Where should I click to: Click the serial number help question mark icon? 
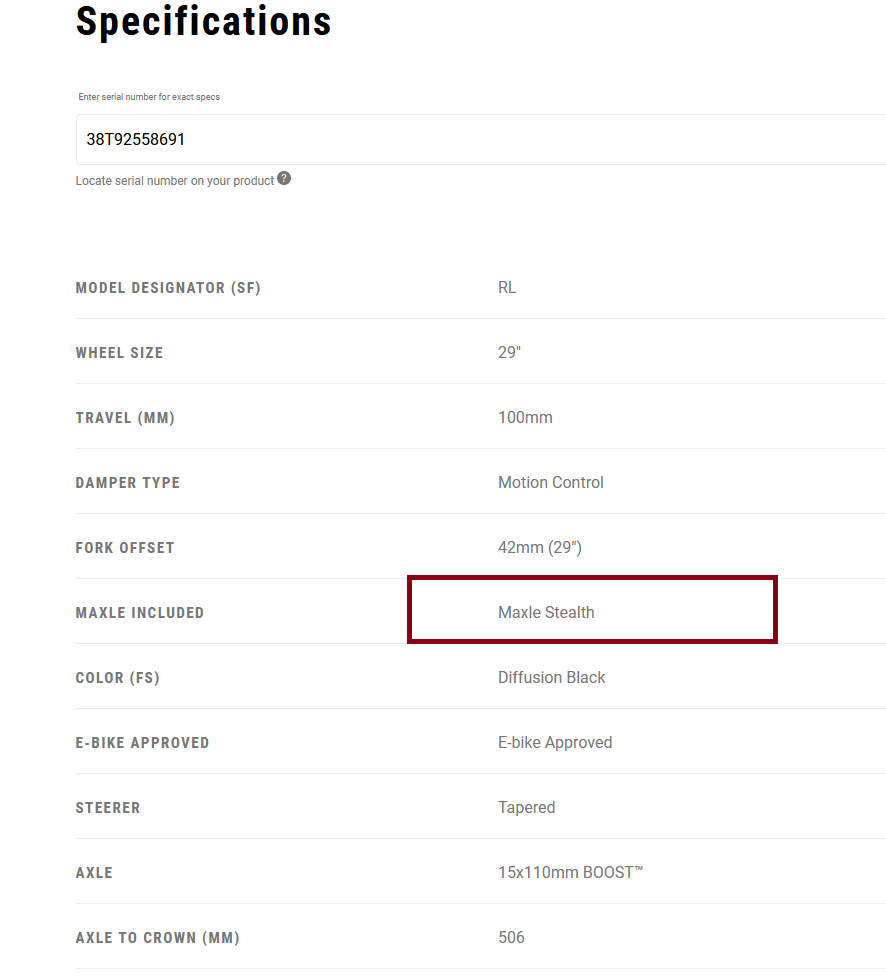pyautogui.click(x=284, y=179)
